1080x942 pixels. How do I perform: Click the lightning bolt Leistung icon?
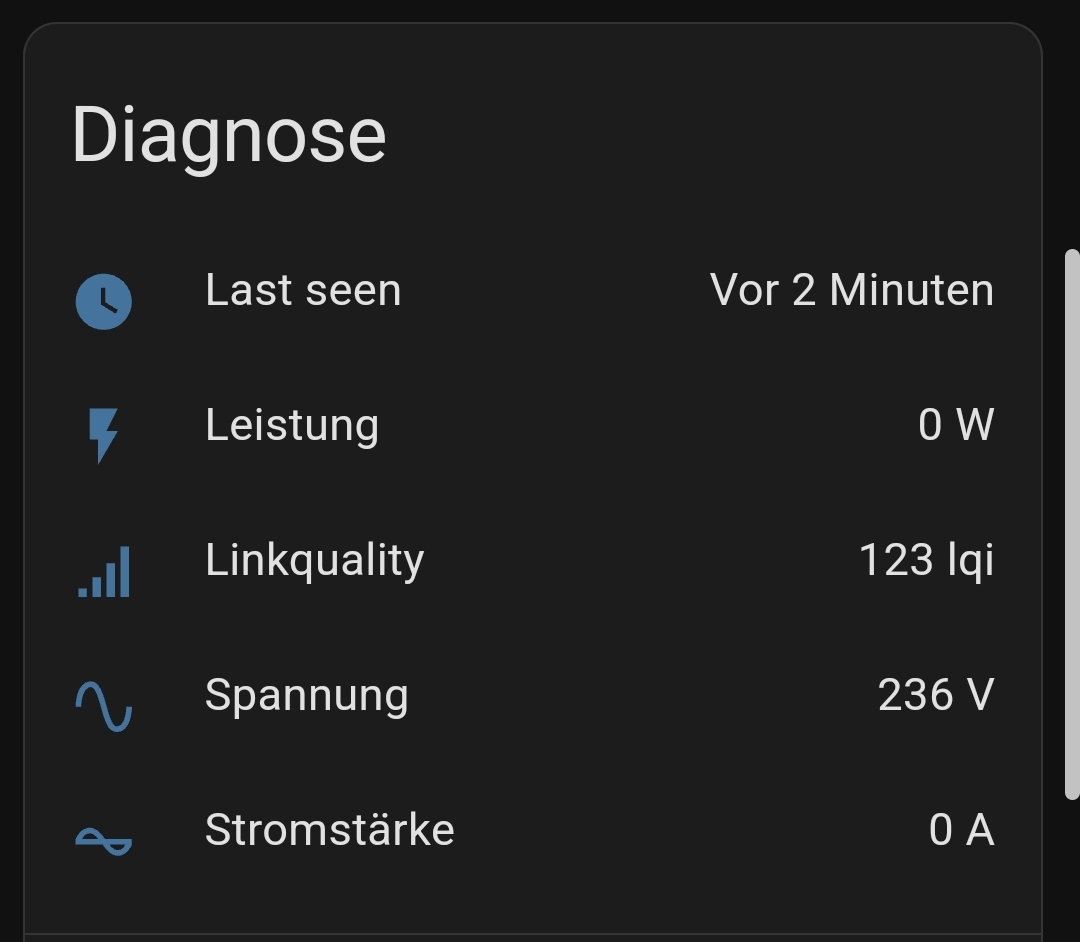point(103,436)
